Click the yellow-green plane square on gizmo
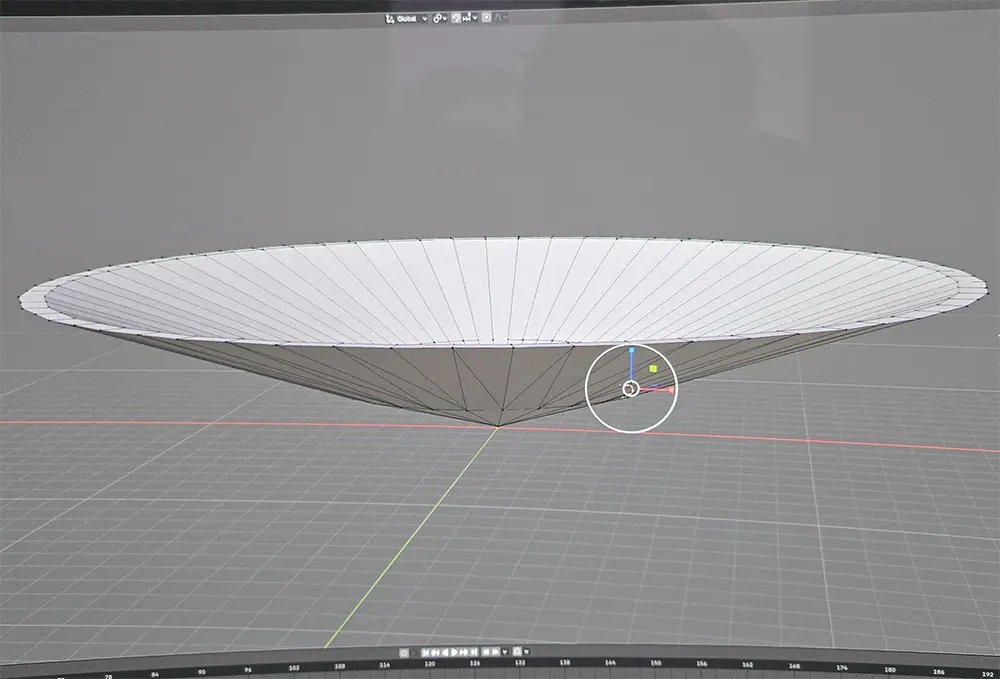Viewport: 1000px width, 679px height. point(653,369)
